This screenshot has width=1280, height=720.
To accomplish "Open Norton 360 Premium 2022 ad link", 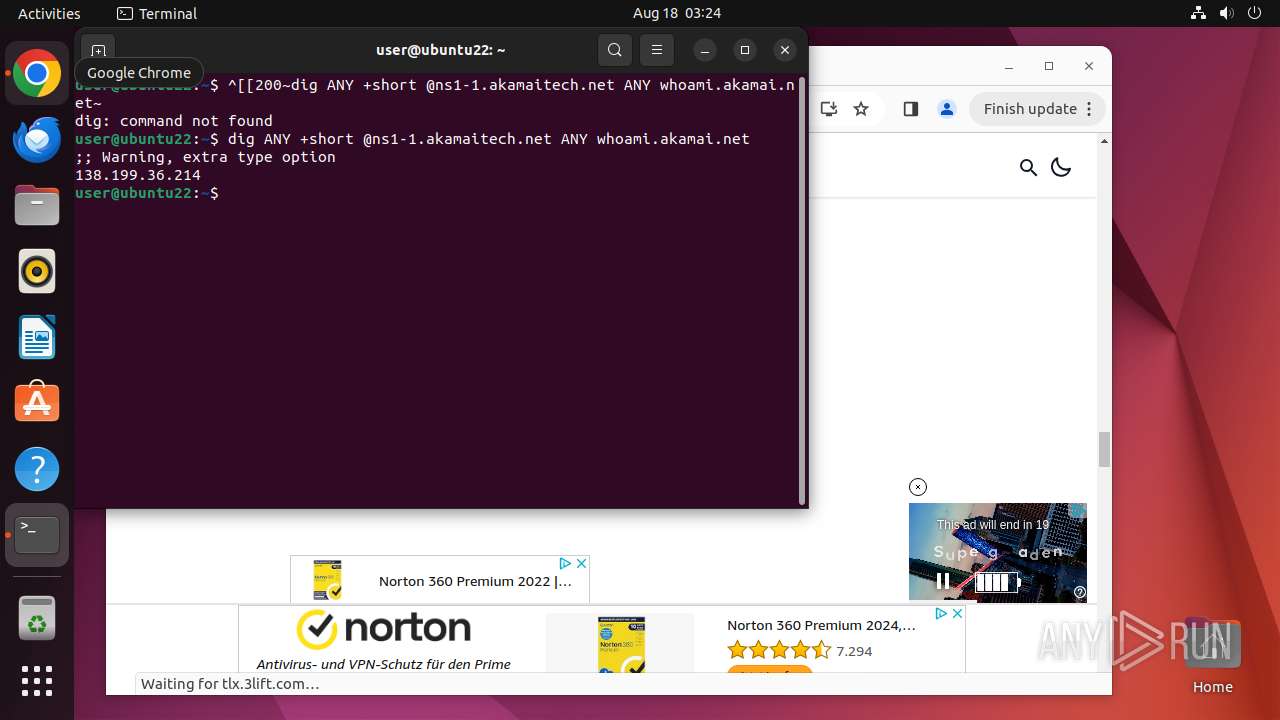I will tap(475, 581).
